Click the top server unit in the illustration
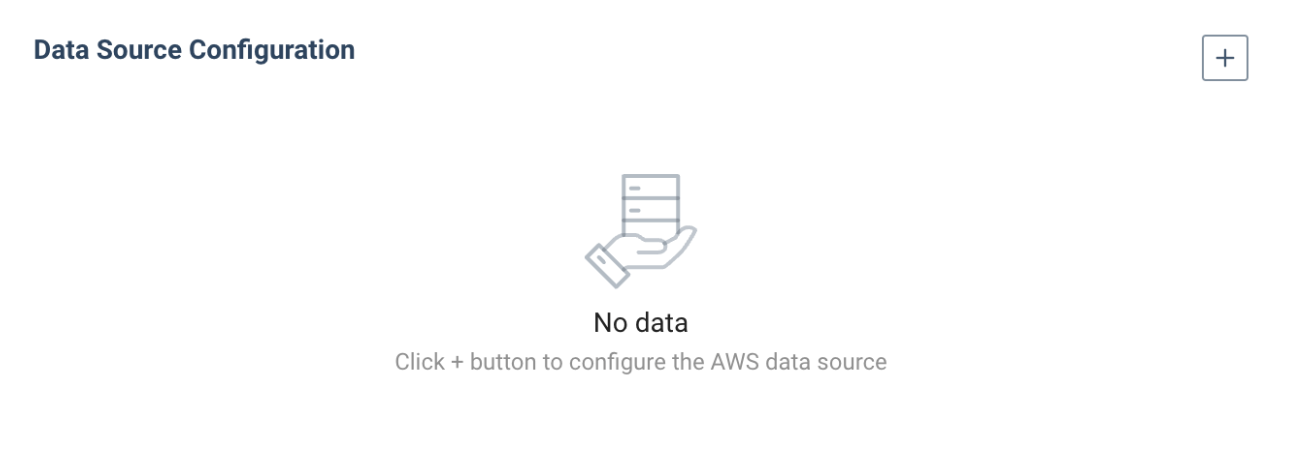1294x474 pixels. pyautogui.click(x=650, y=187)
